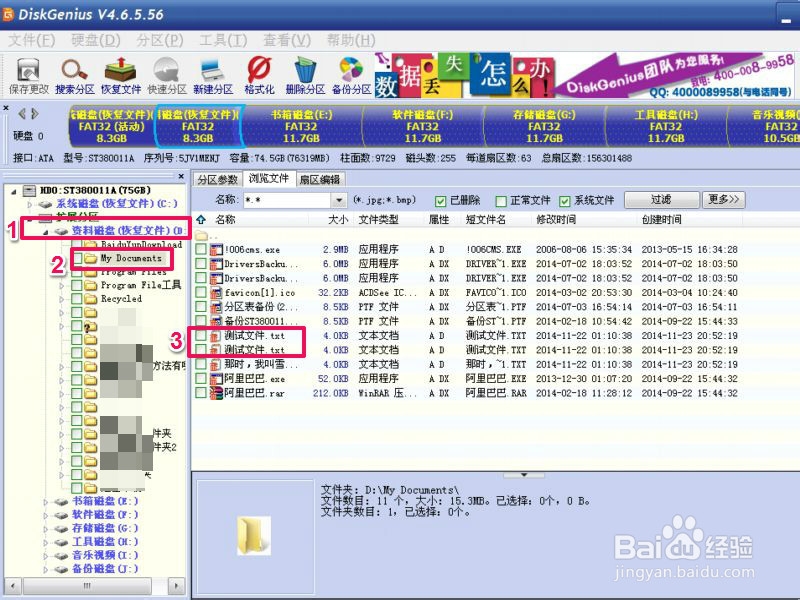Click the Recycled folder icon in tree
The image size is (800, 600).
point(91,299)
